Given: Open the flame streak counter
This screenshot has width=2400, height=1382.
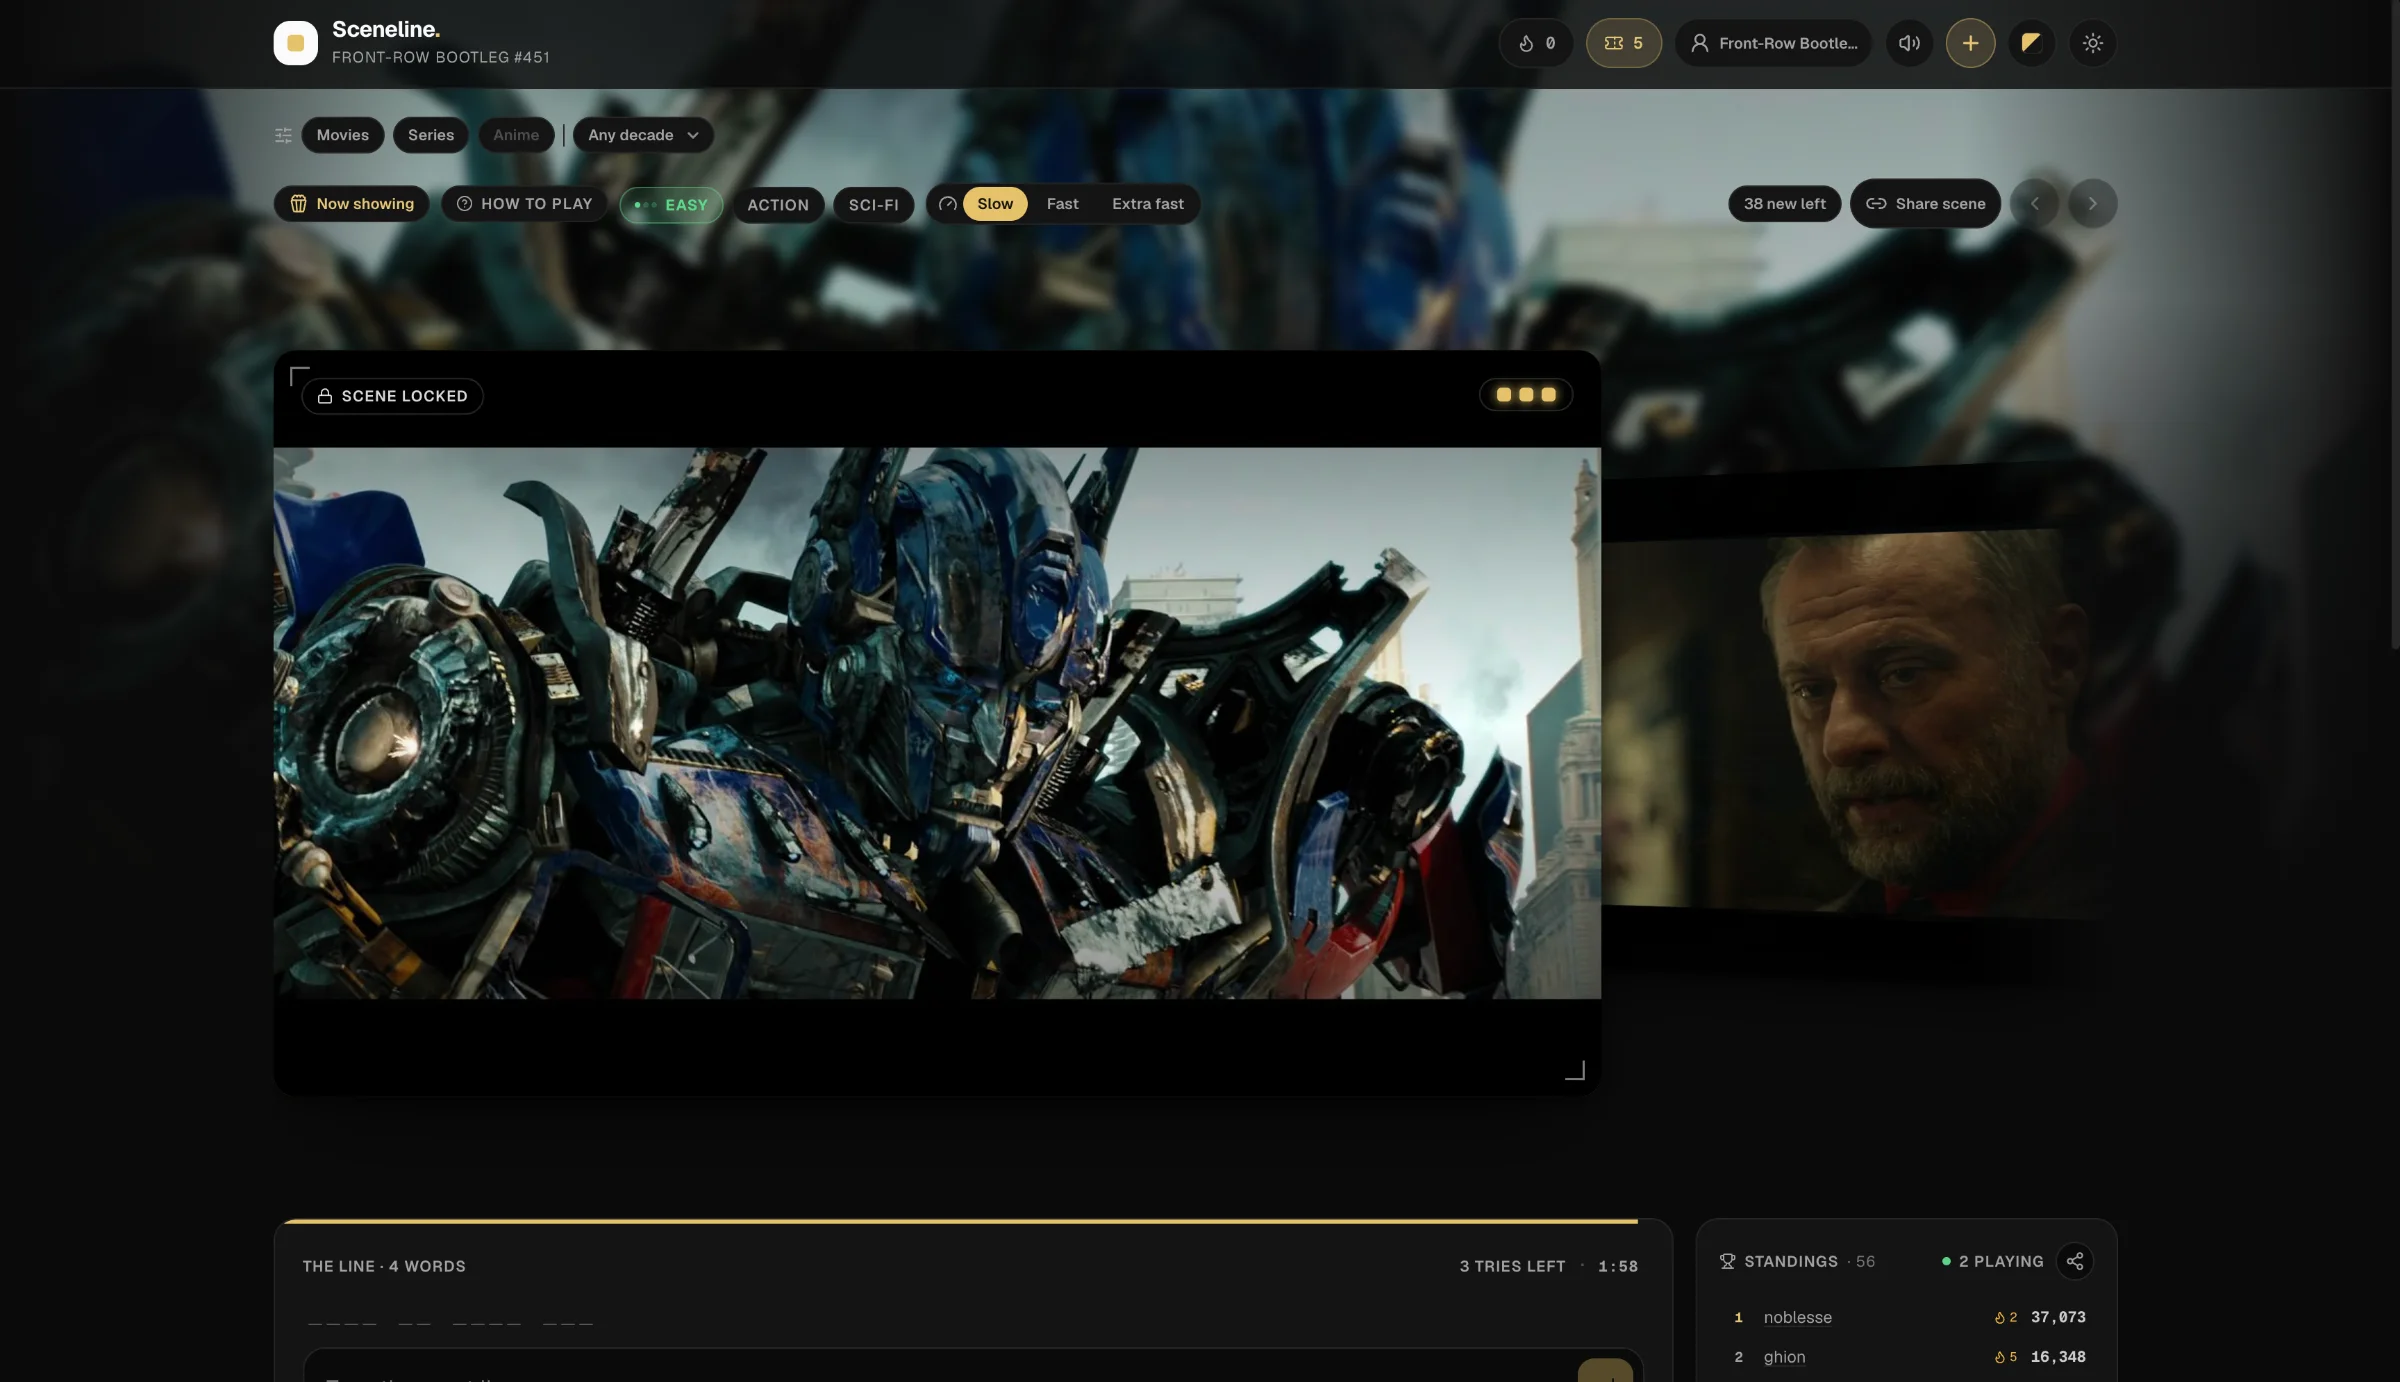Looking at the screenshot, I should click(1535, 43).
